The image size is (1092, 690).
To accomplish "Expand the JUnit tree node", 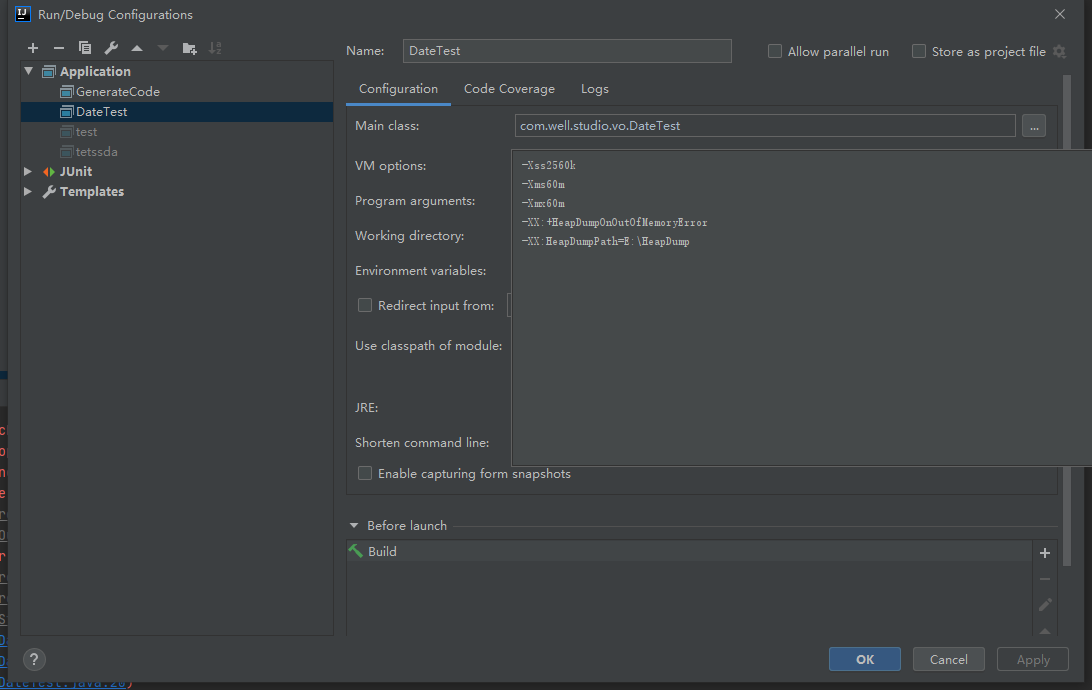I will 28,171.
